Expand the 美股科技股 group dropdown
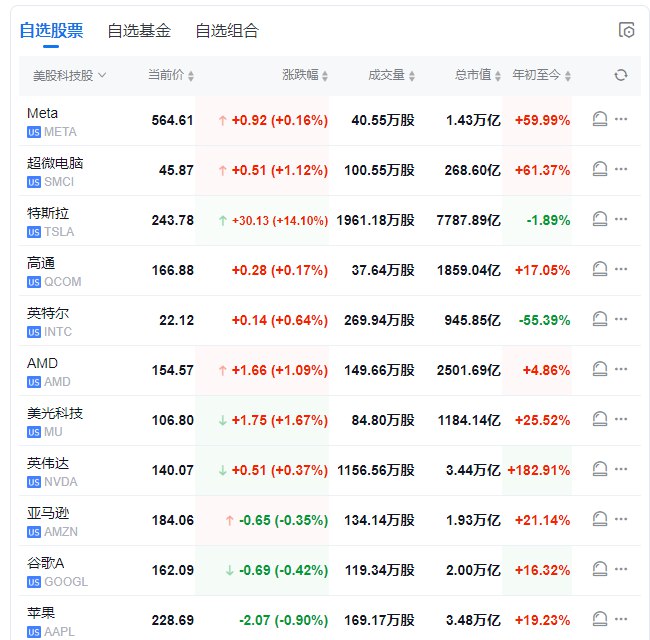Image resolution: width=650 pixels, height=640 pixels. point(70,75)
